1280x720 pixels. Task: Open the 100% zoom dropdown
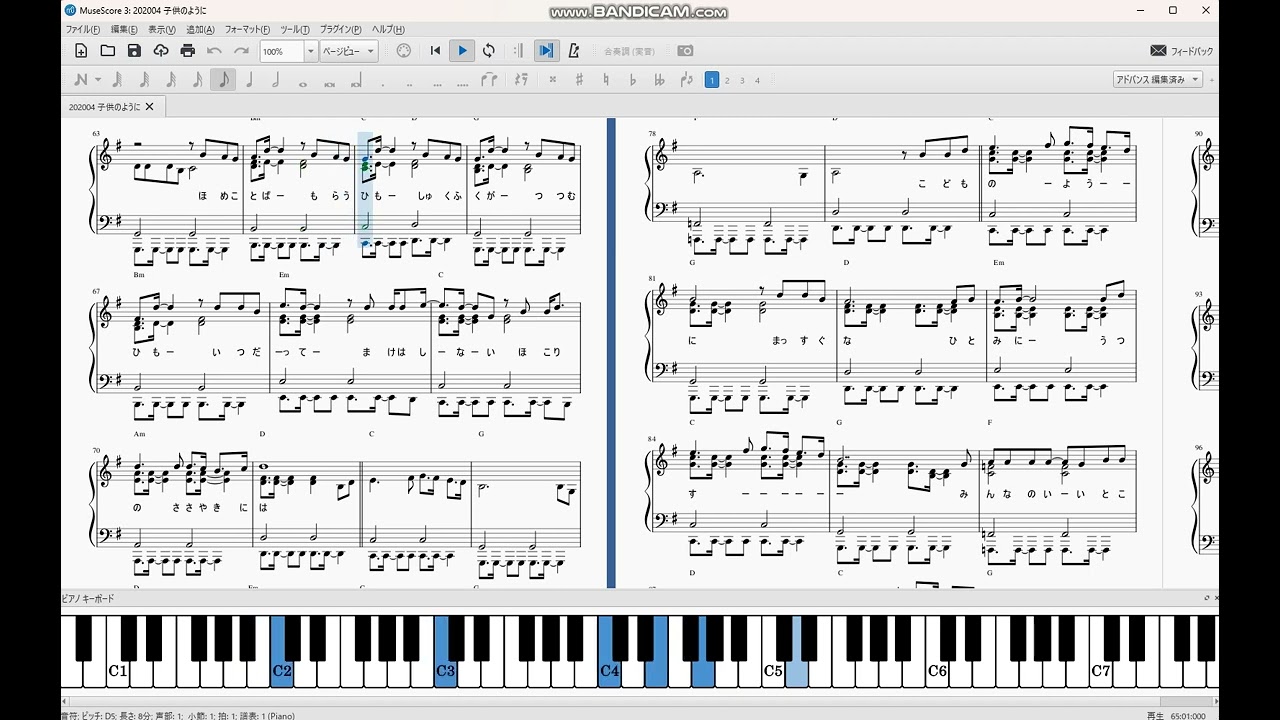[x=310, y=51]
